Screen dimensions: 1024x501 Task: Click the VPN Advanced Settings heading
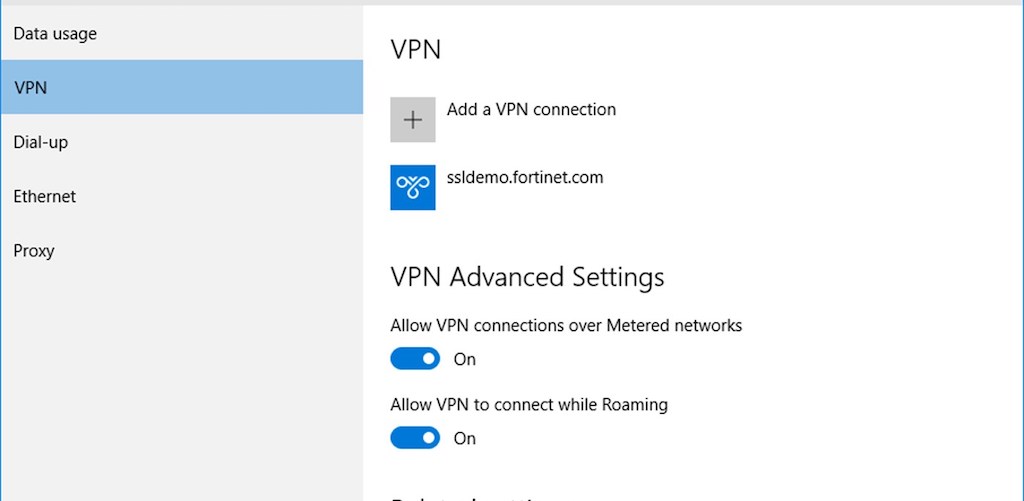point(527,277)
